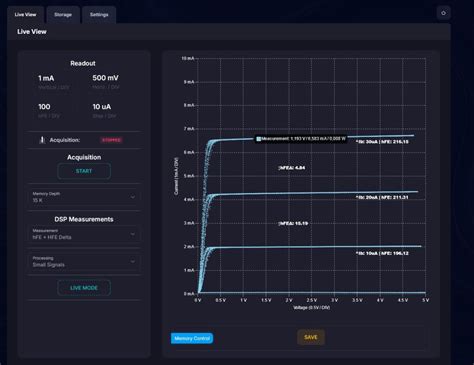Click the hFE 211.31 curve label
Image resolution: width=474 pixels, height=365 pixels.
(x=382, y=197)
